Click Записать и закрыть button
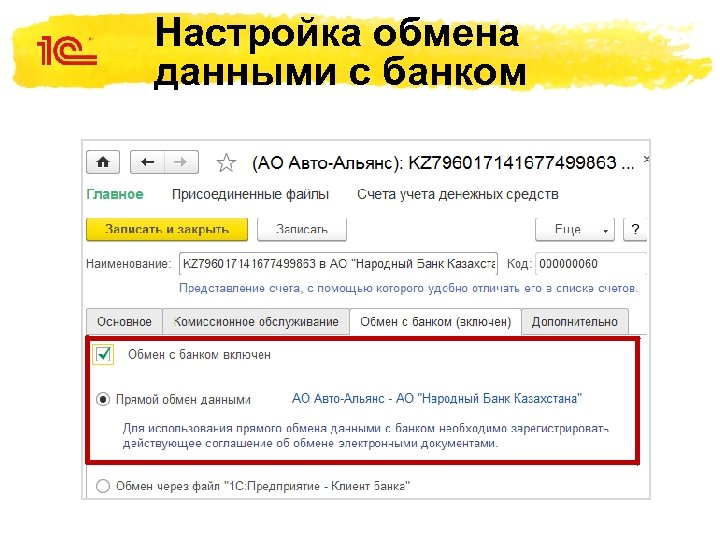Screen dimensions: 720x540 click(167, 229)
